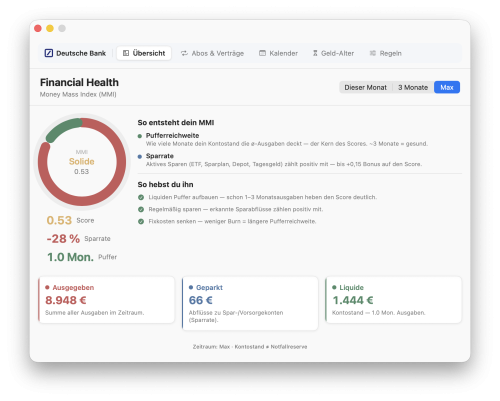Click the Geld-Alter hourglass icon
500x401 pixels.
click(x=315, y=53)
